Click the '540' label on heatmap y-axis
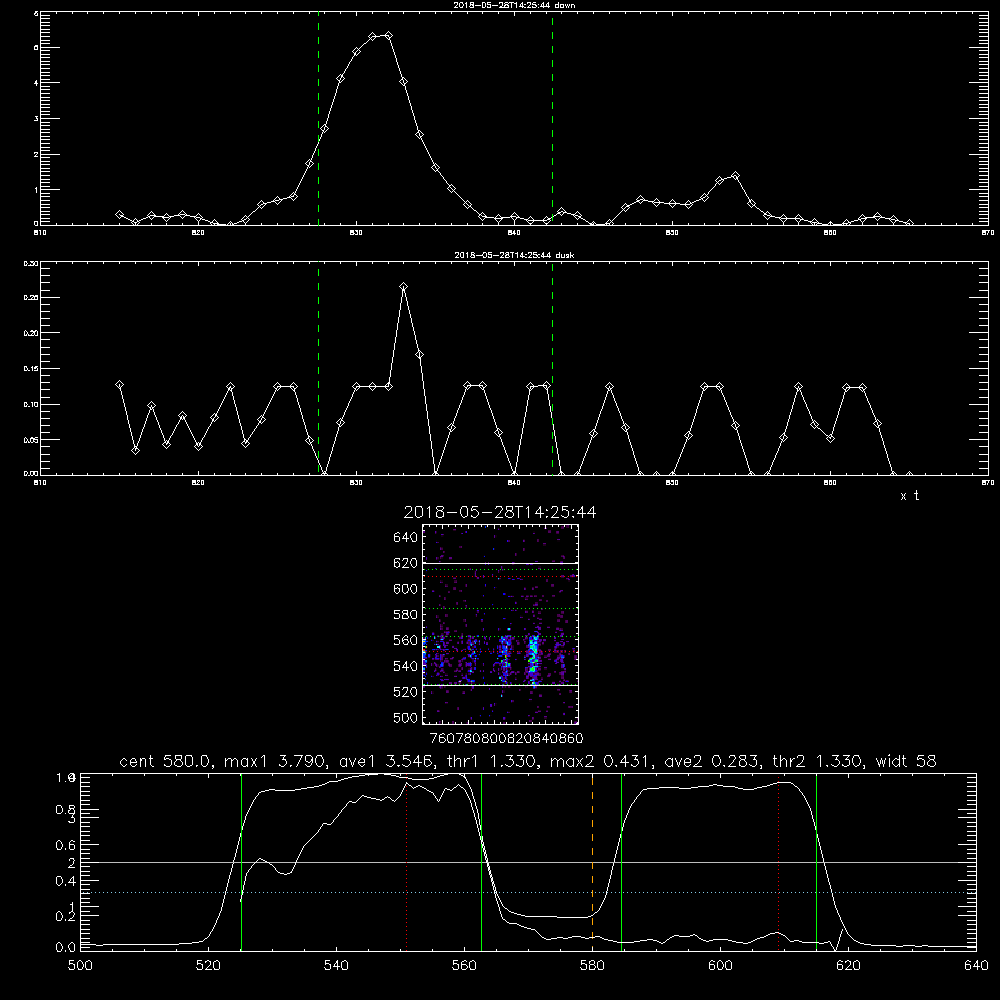This screenshot has width=1000, height=1000. 406,666
